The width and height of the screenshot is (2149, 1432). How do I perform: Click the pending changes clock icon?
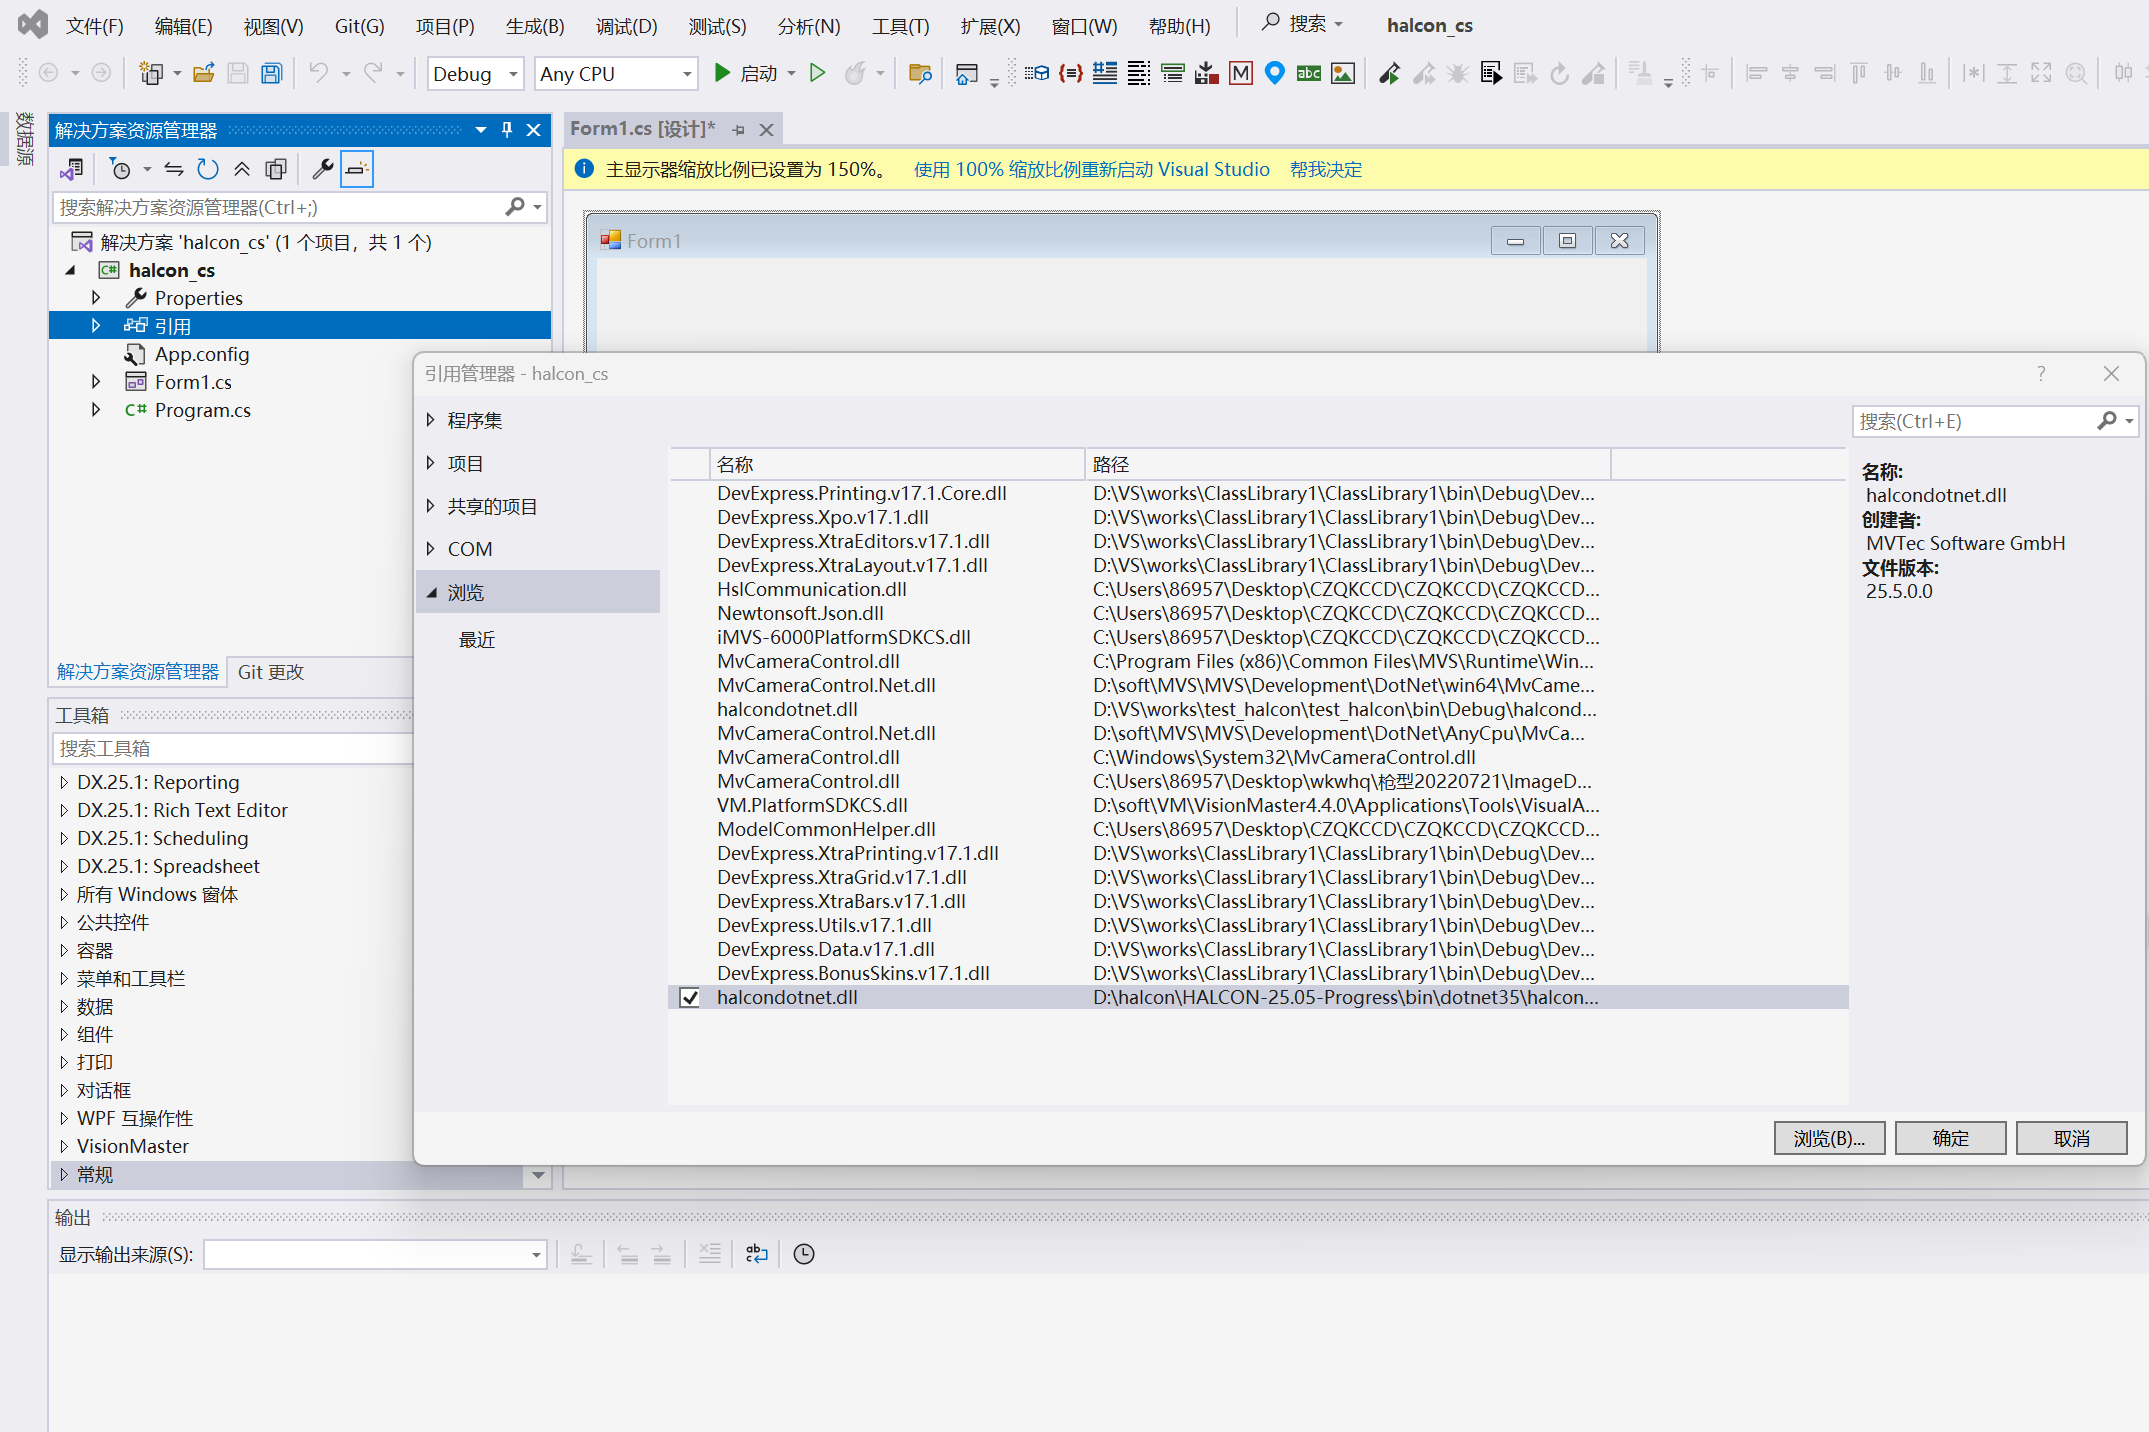[120, 169]
